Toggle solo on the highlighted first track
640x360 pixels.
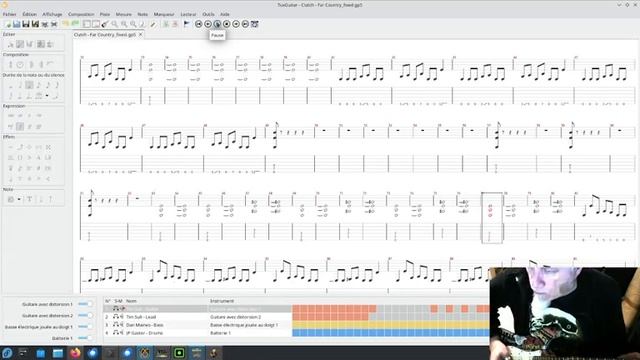coord(116,309)
